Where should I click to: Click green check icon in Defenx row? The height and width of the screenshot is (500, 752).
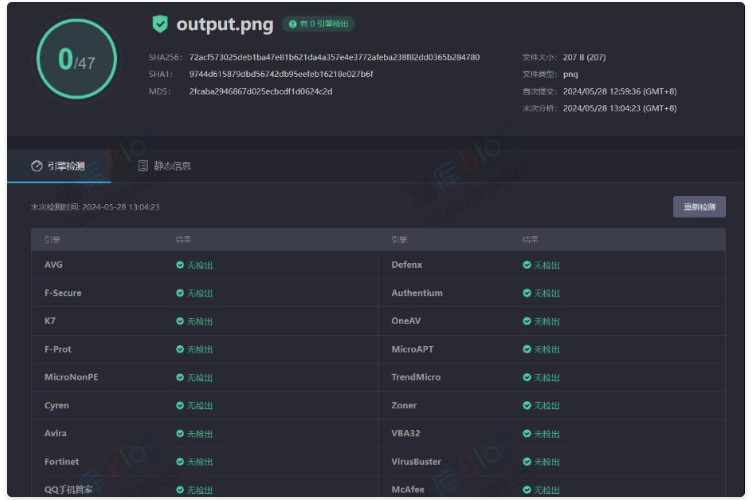pyautogui.click(x=527, y=265)
